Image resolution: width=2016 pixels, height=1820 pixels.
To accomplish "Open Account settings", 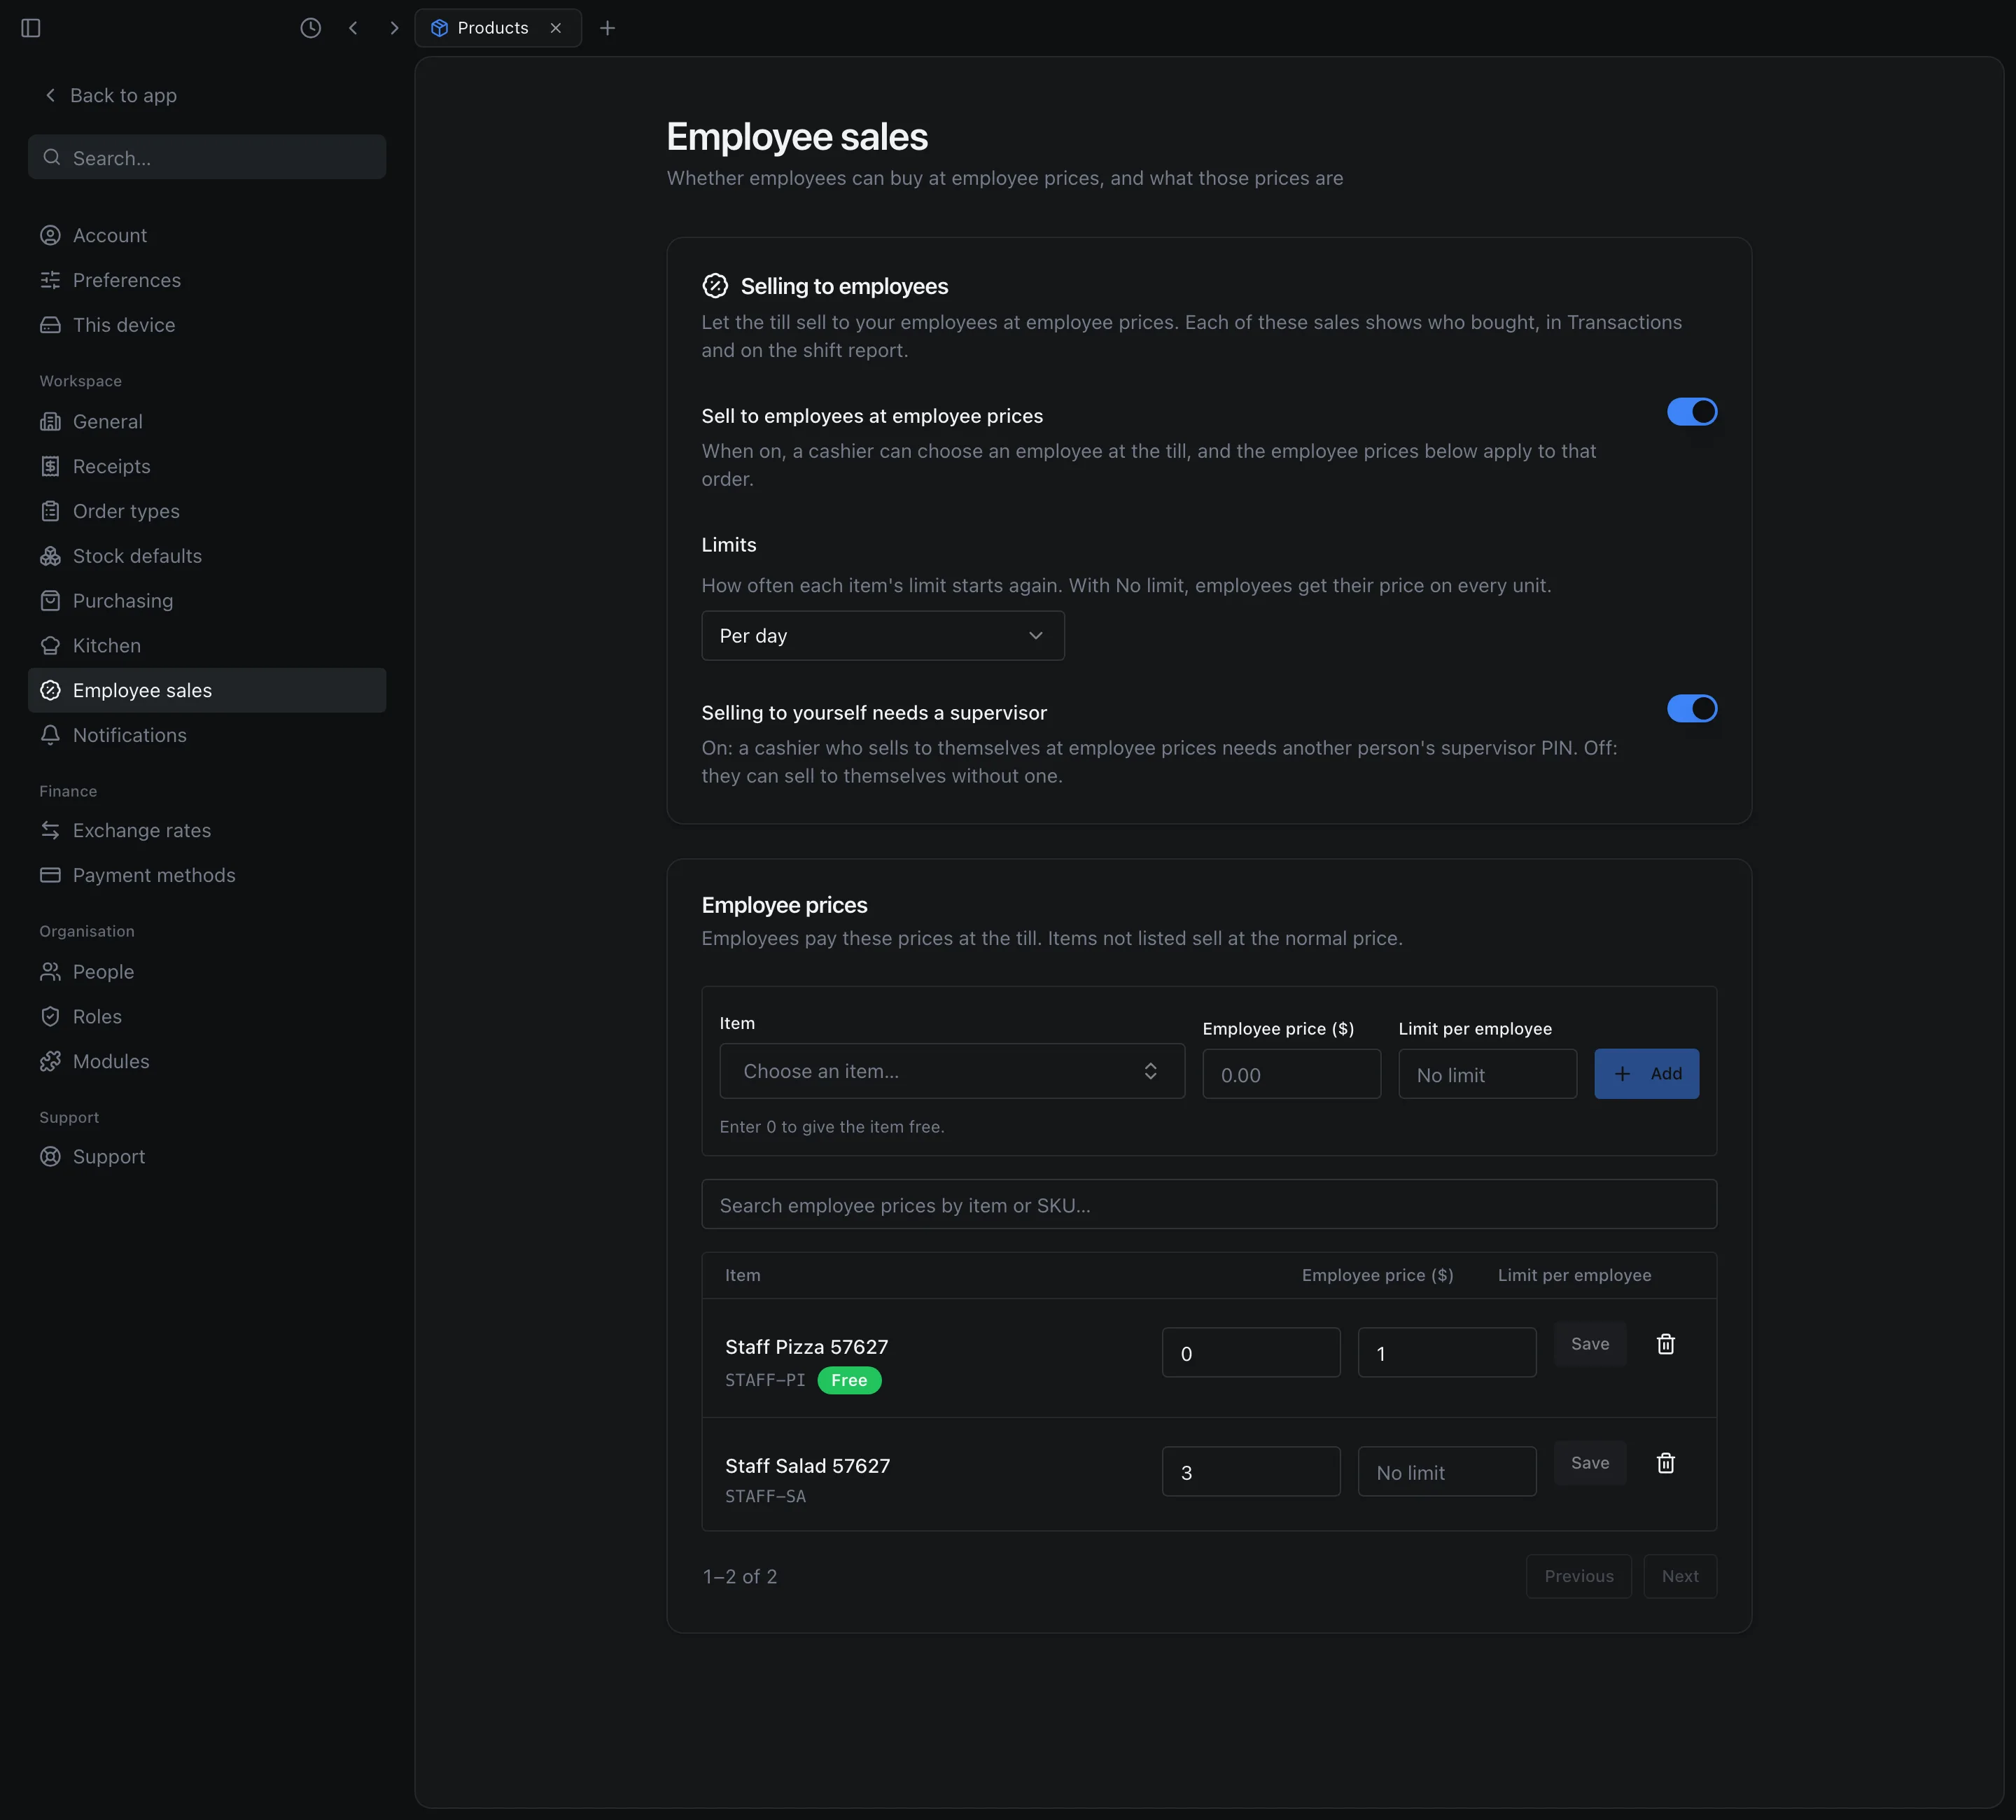I will pyautogui.click(x=207, y=235).
